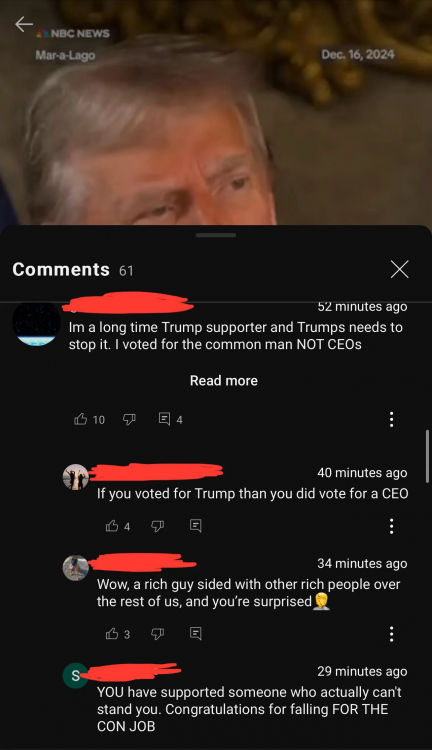Screen dimensions: 432x750
Task: Like the 'long time Trump supporter' comment
Action: tap(81, 419)
